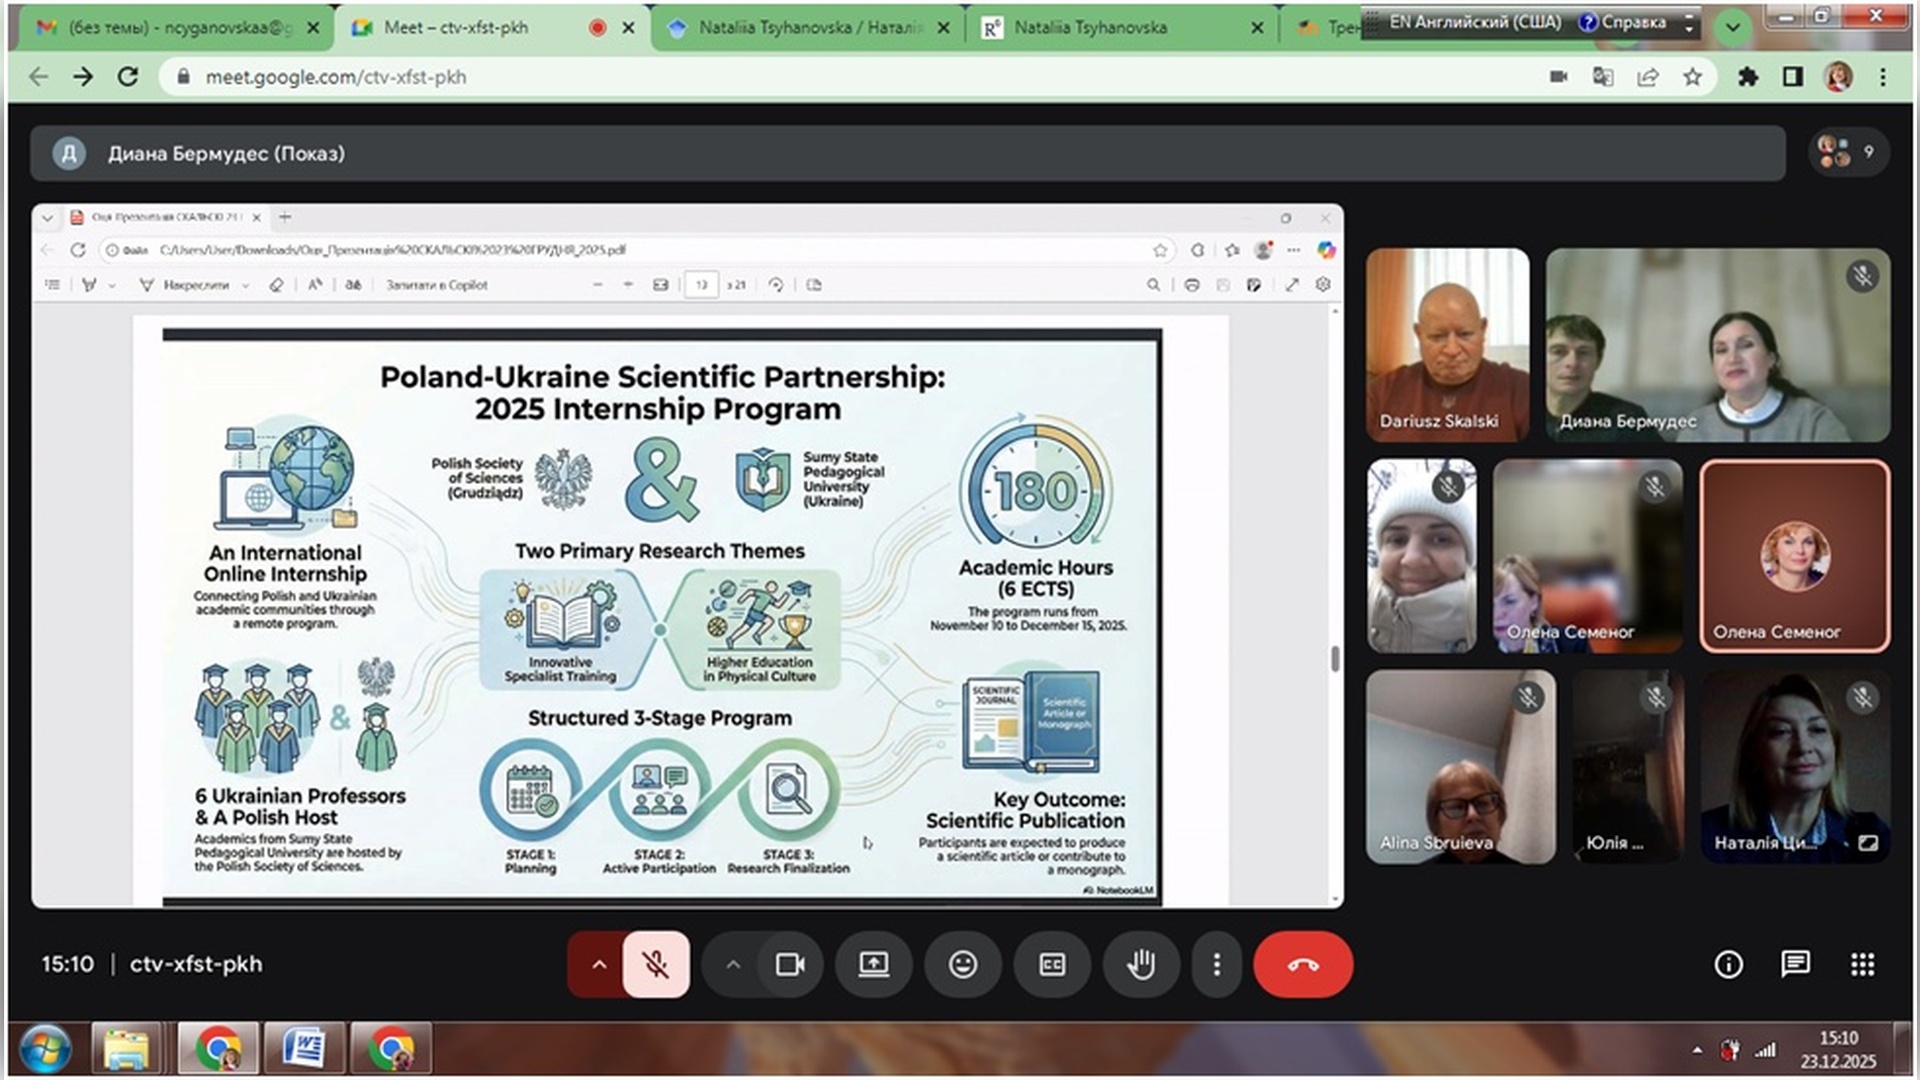Open meeting details info icon
This screenshot has height=1080, width=1920.
(1728, 964)
